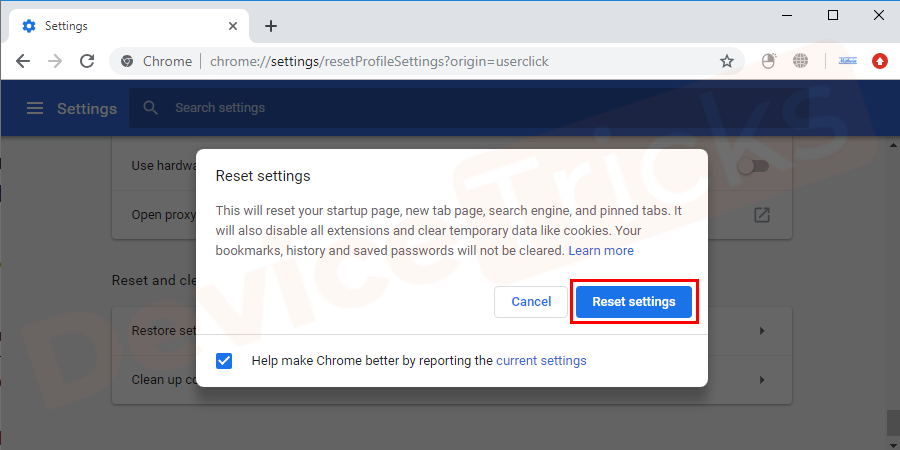This screenshot has height=450, width=900.
Task: Click the address bar URL
Action: [379, 61]
